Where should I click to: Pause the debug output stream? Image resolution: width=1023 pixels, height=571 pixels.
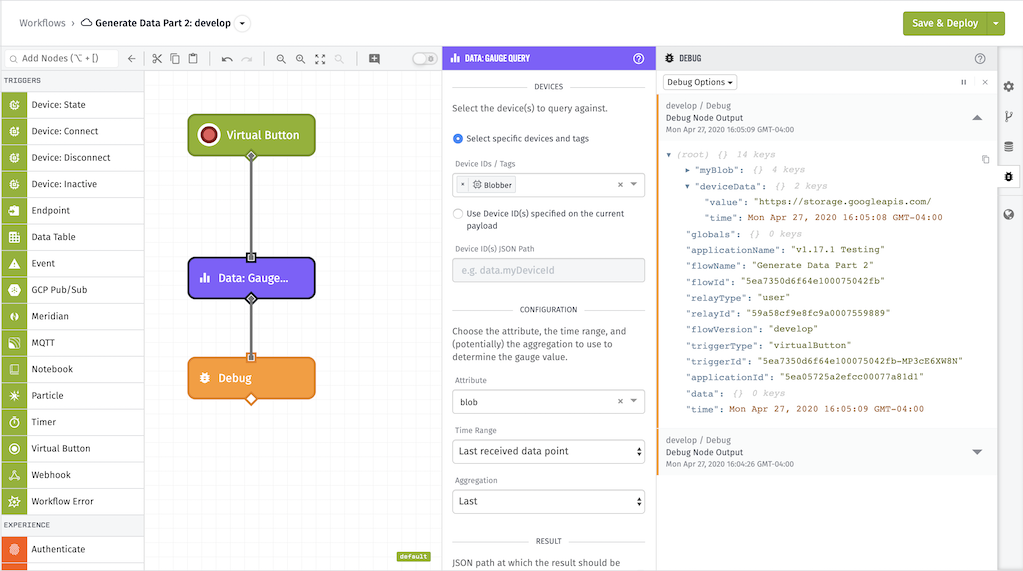(964, 82)
